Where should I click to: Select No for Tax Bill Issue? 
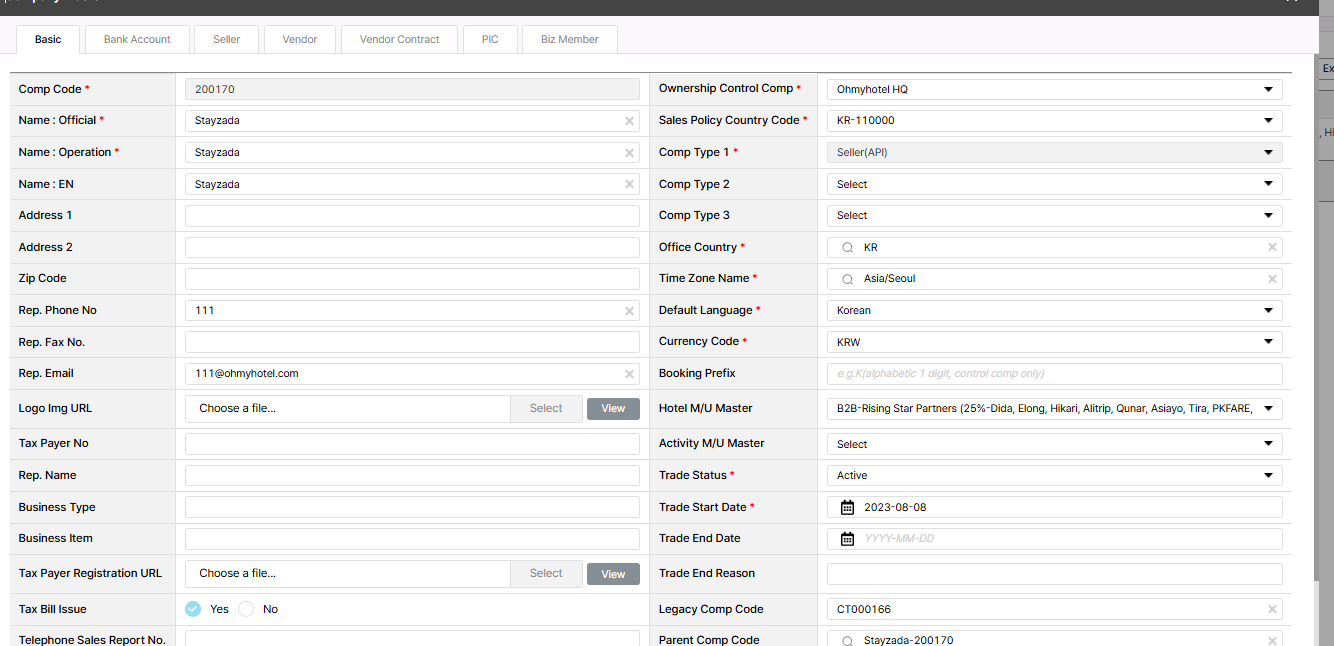pyautogui.click(x=246, y=609)
